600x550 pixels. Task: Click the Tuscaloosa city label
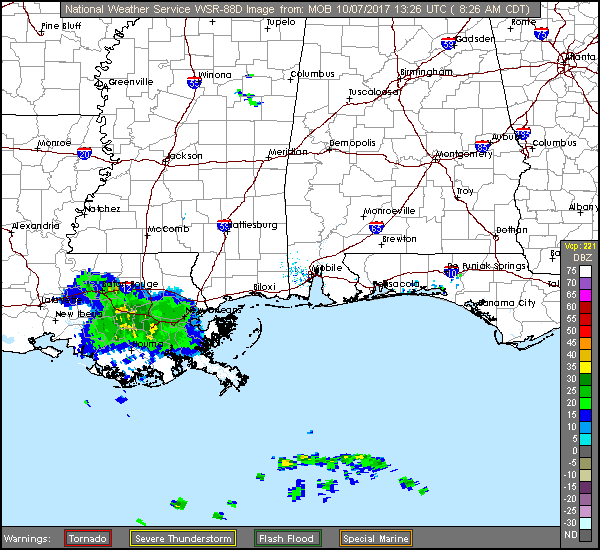(x=374, y=92)
